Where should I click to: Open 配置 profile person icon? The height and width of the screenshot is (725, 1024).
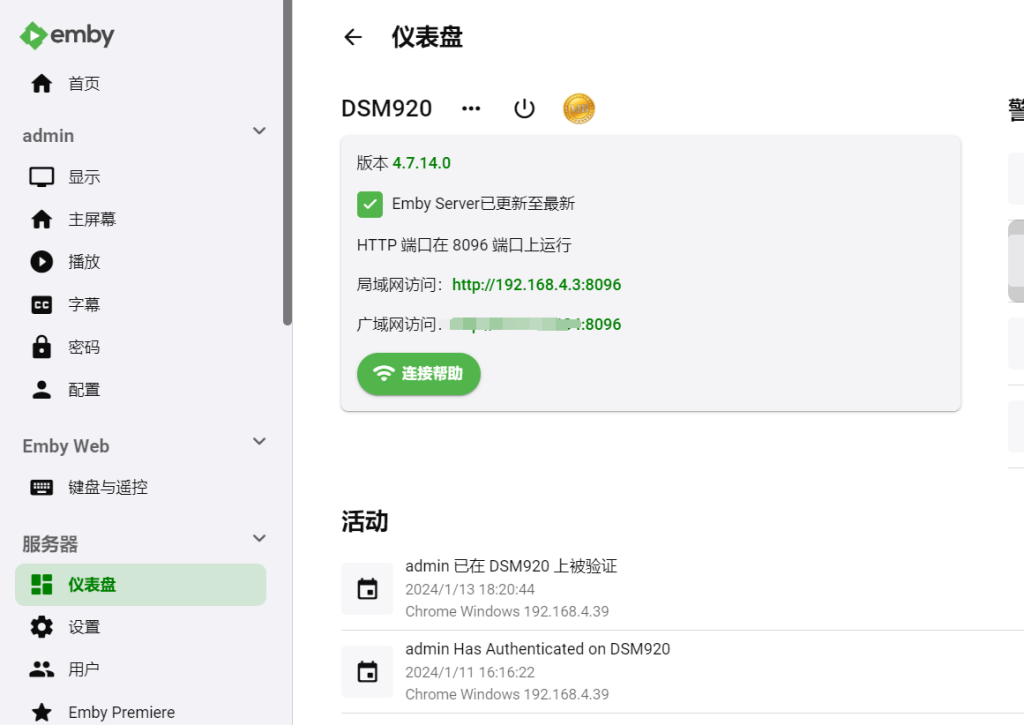pos(42,390)
